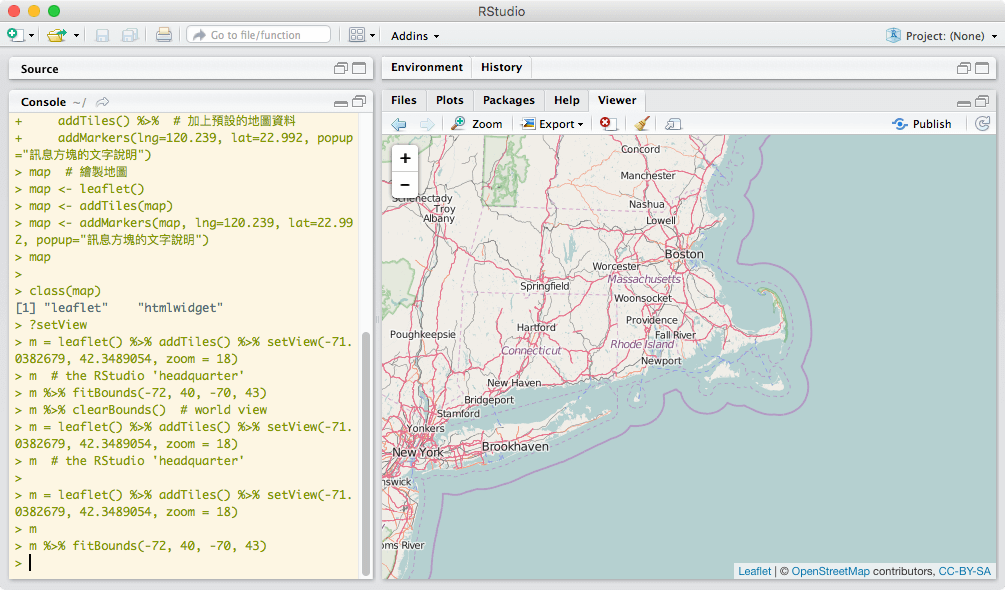Viewport: 1005px width, 590px height.
Task: Switch to the Plots tab
Action: coord(450,100)
